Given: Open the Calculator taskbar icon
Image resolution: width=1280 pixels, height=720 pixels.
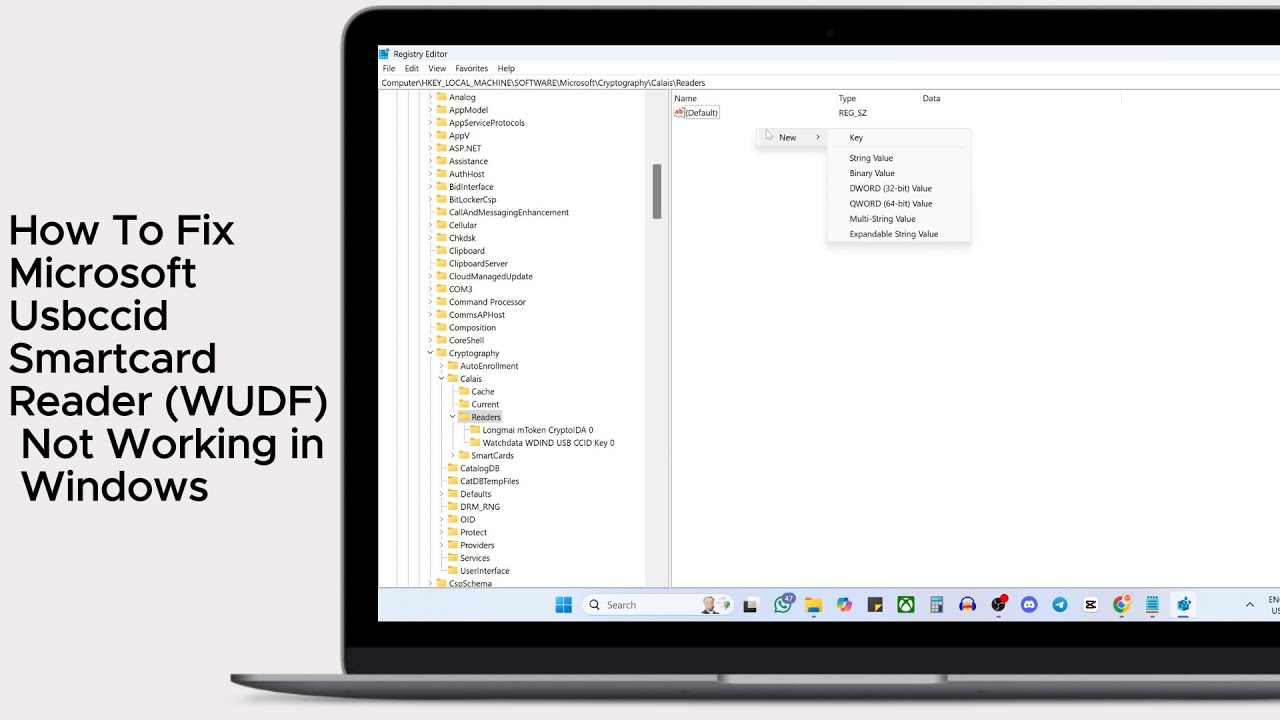Looking at the screenshot, I should coord(937,605).
